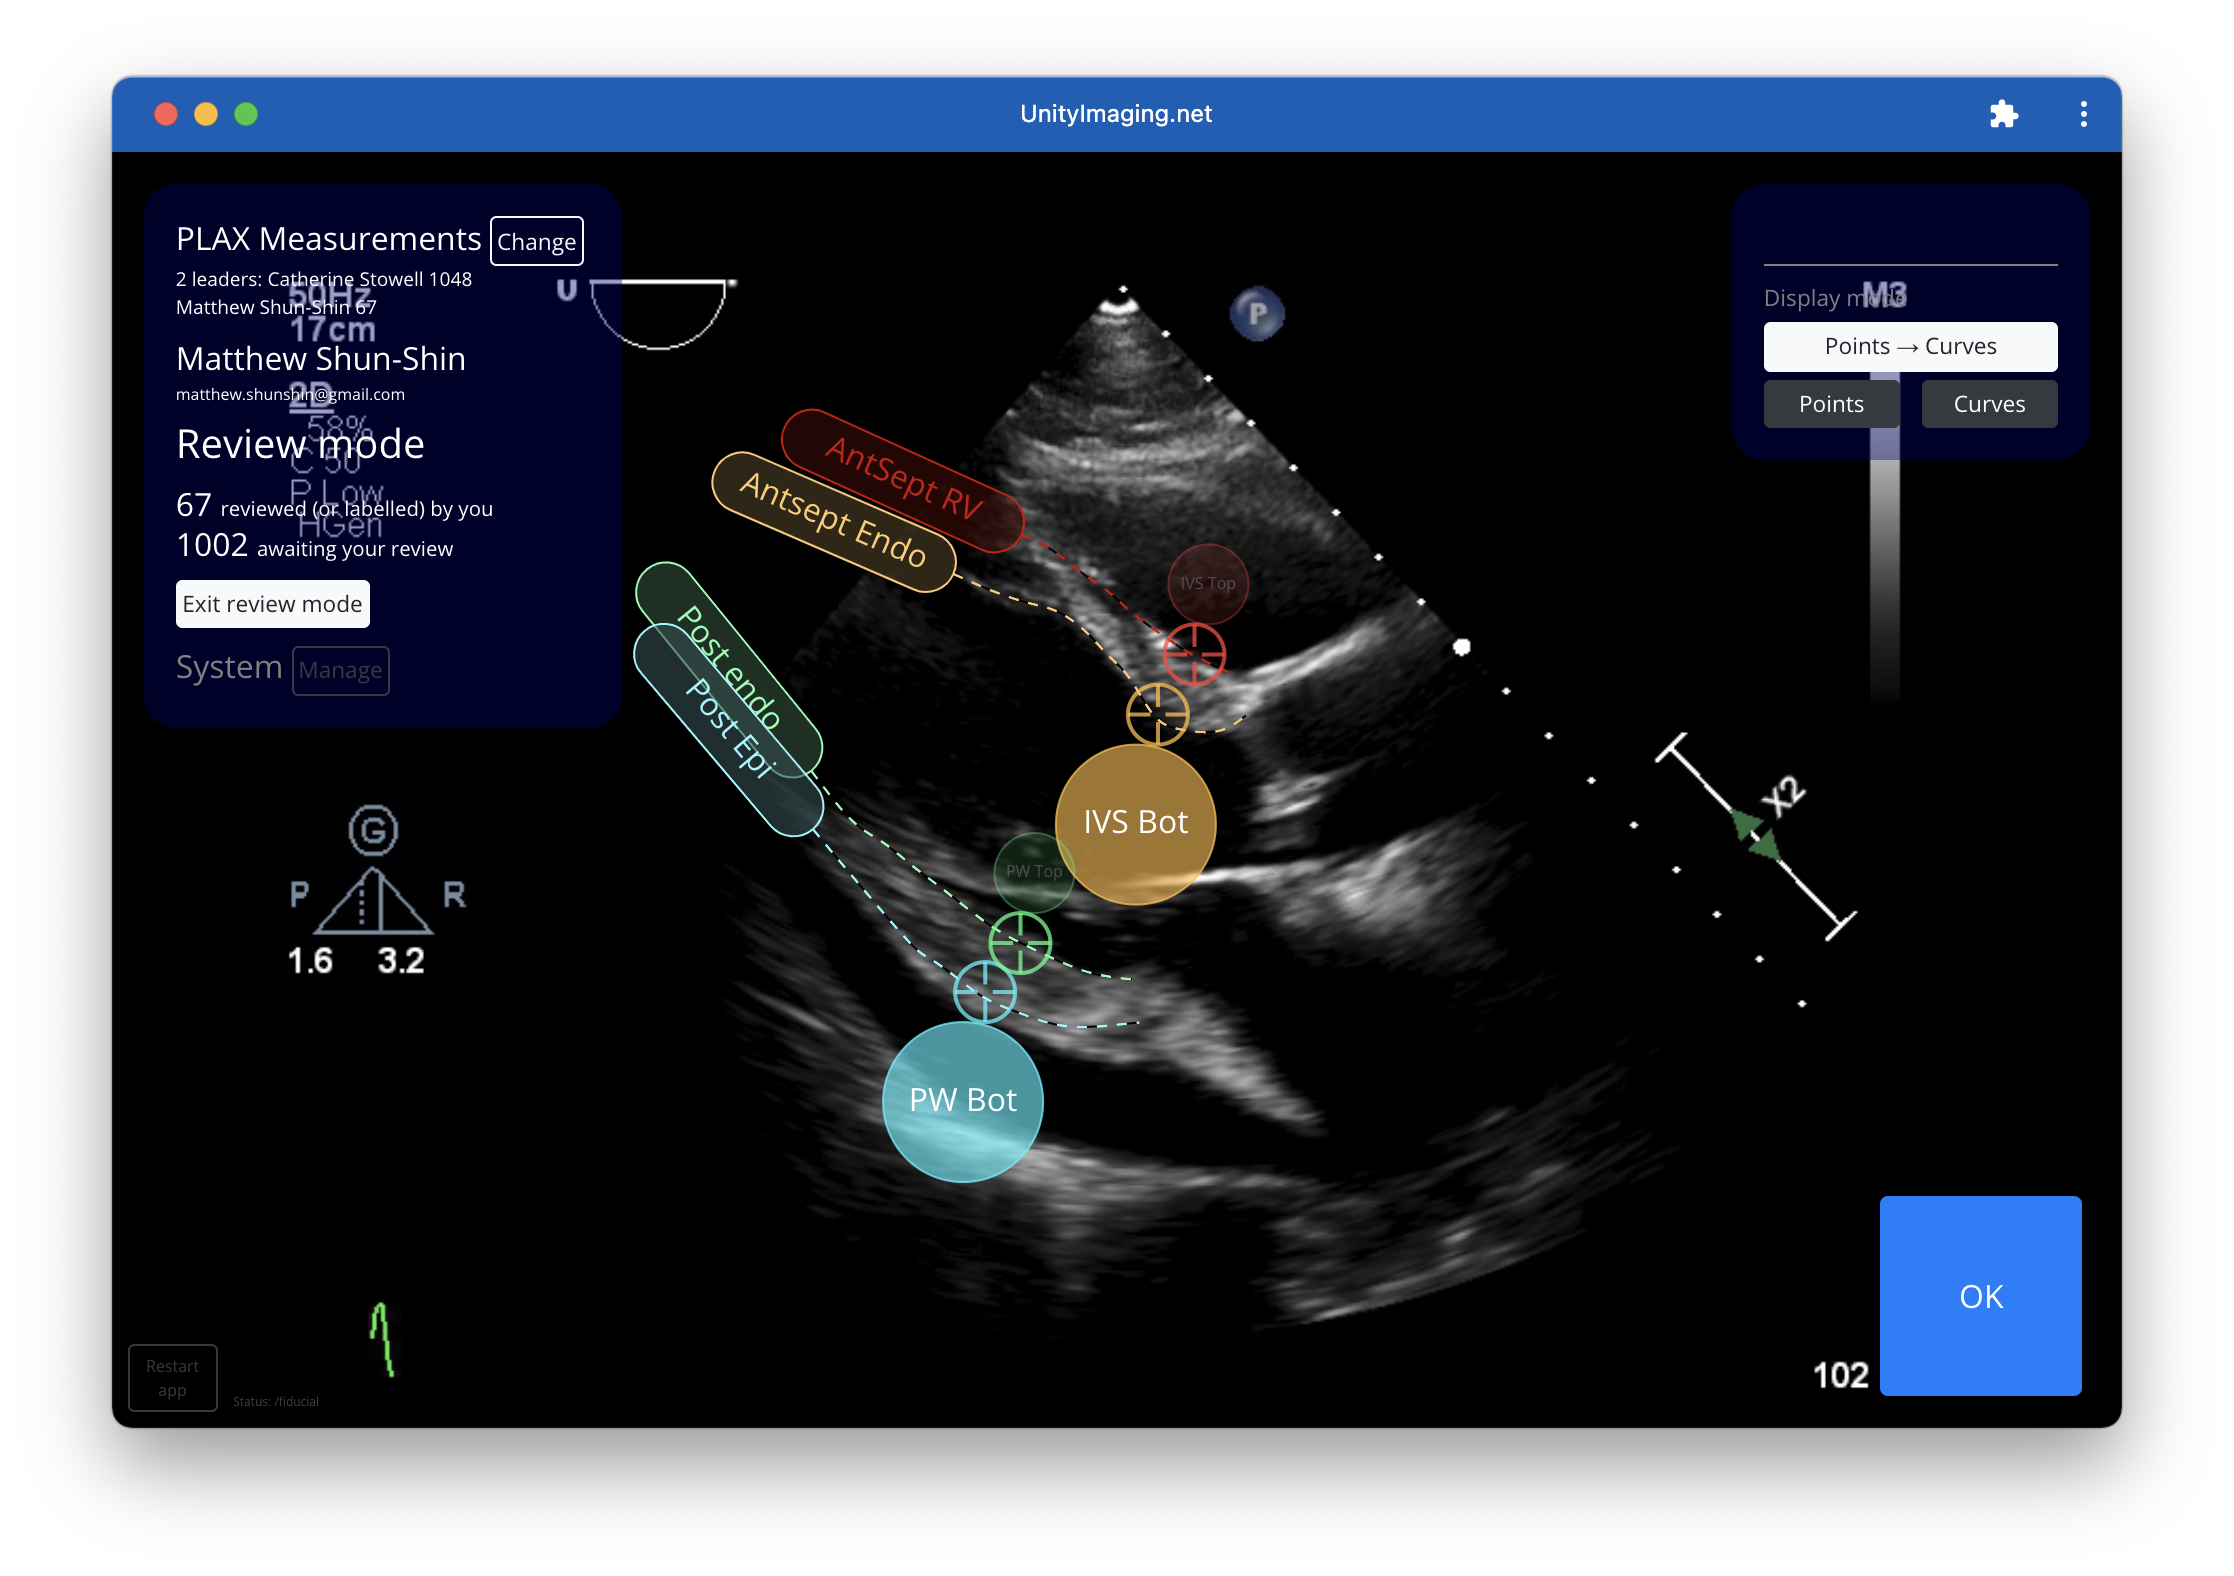2234x1576 pixels.
Task: Click the 1002 awaiting your review count
Action: coord(314,546)
